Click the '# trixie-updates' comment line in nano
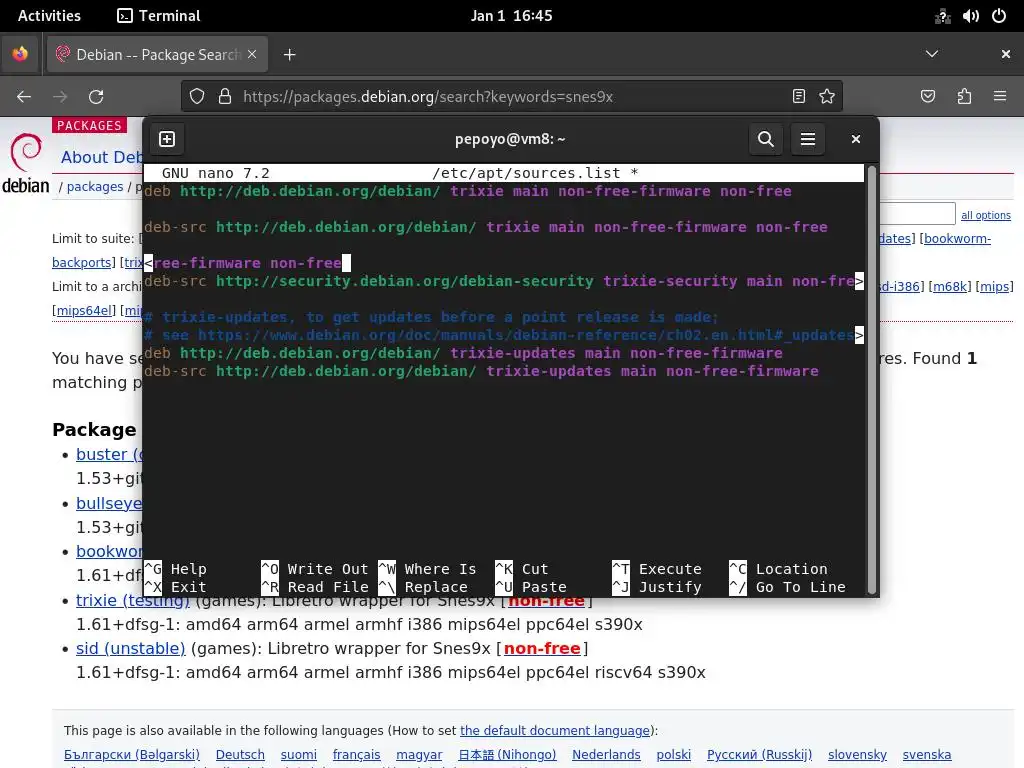Screen dimensions: 1024x768 pyautogui.click(x=431, y=317)
